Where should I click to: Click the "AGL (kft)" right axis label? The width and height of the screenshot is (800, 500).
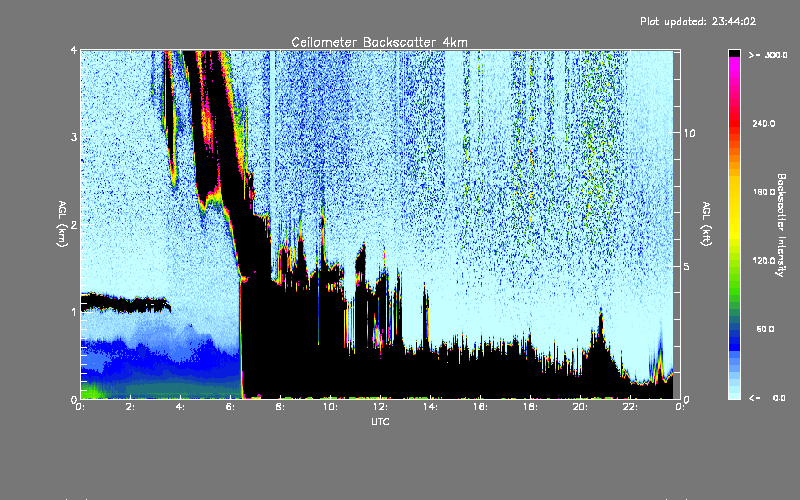(706, 224)
